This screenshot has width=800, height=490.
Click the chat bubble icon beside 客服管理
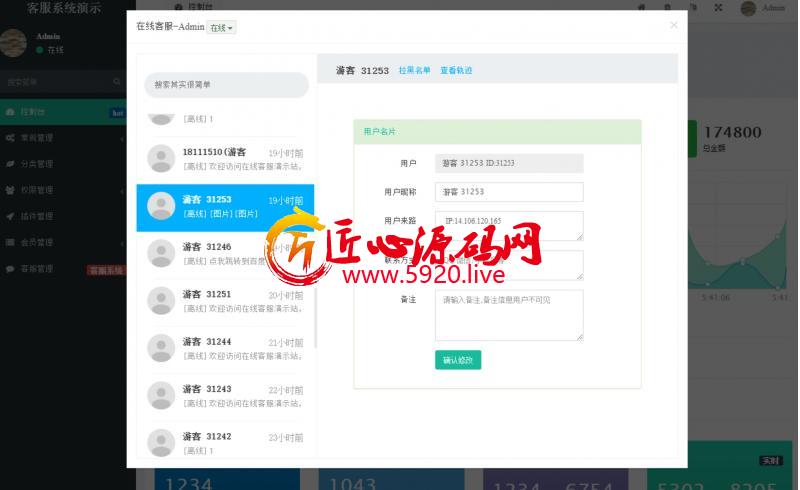click(x=10, y=269)
